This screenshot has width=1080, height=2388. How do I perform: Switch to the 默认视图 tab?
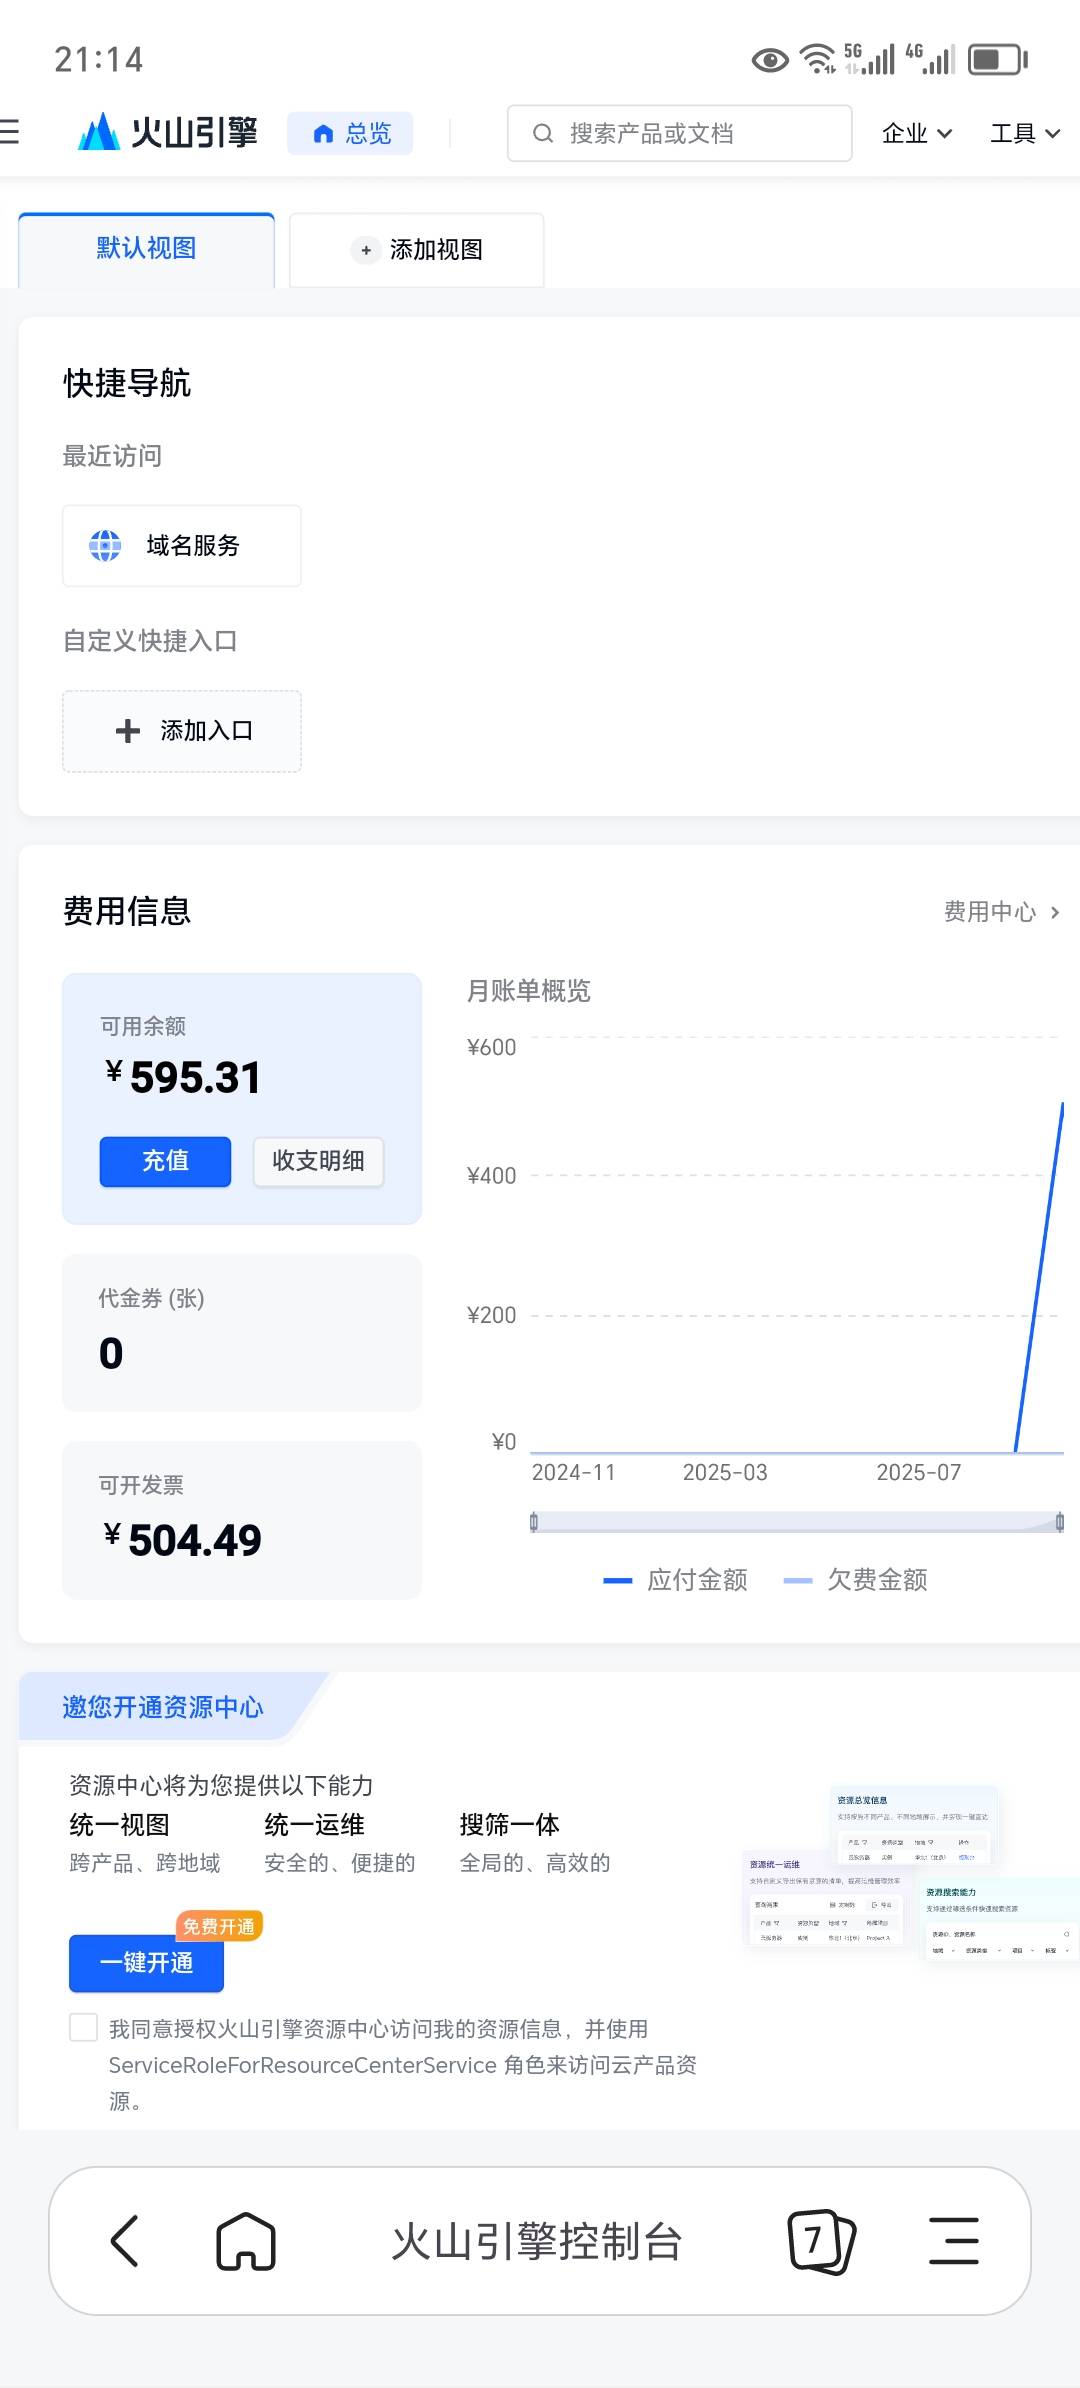click(x=146, y=249)
